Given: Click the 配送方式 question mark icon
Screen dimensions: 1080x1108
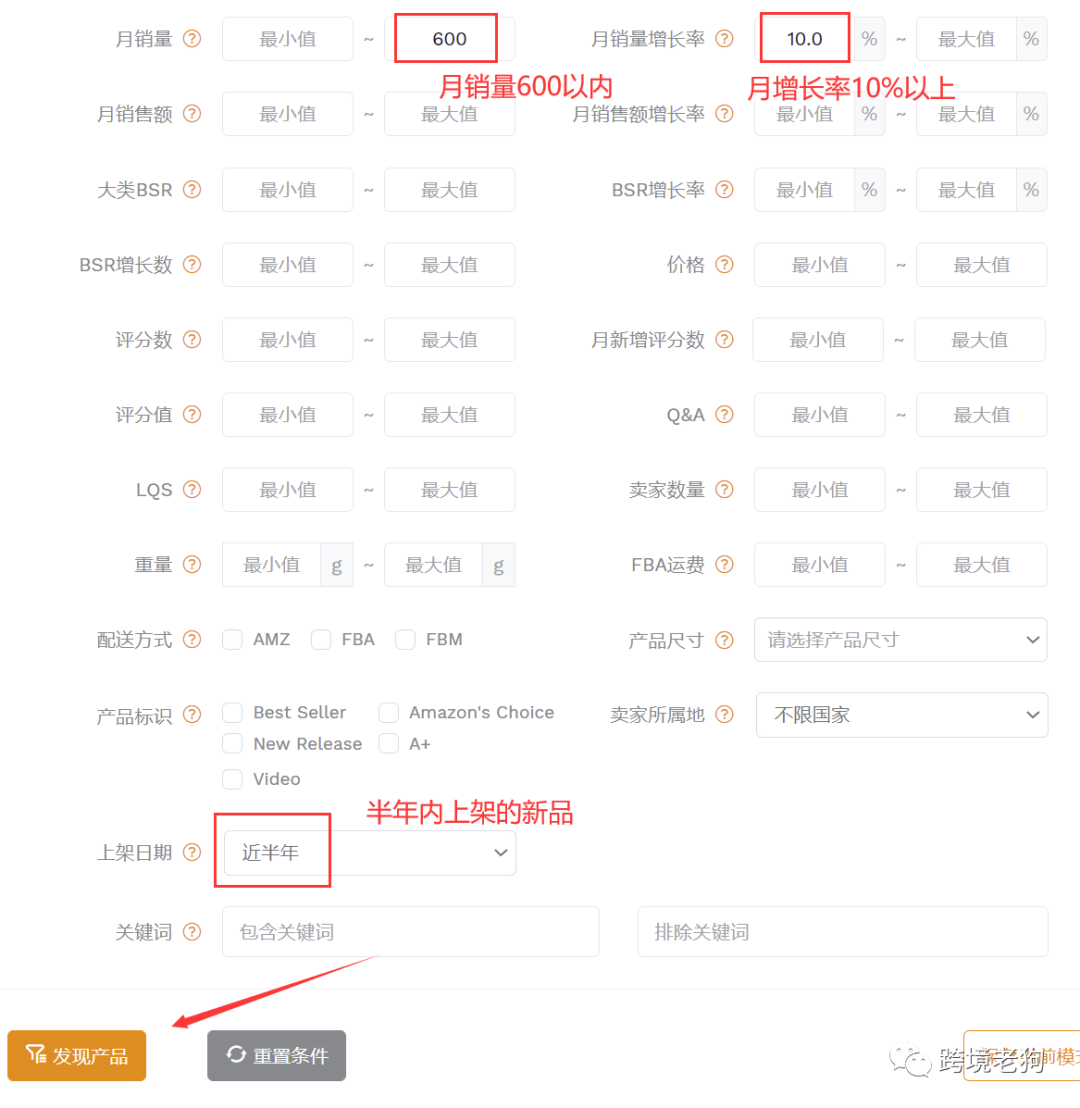Looking at the screenshot, I should [x=194, y=639].
